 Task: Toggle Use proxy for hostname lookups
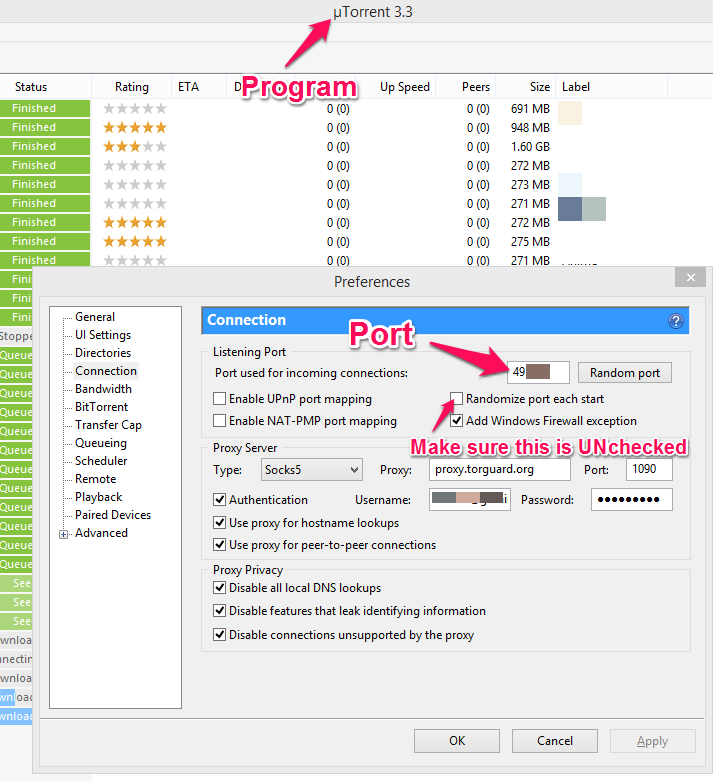(x=219, y=522)
